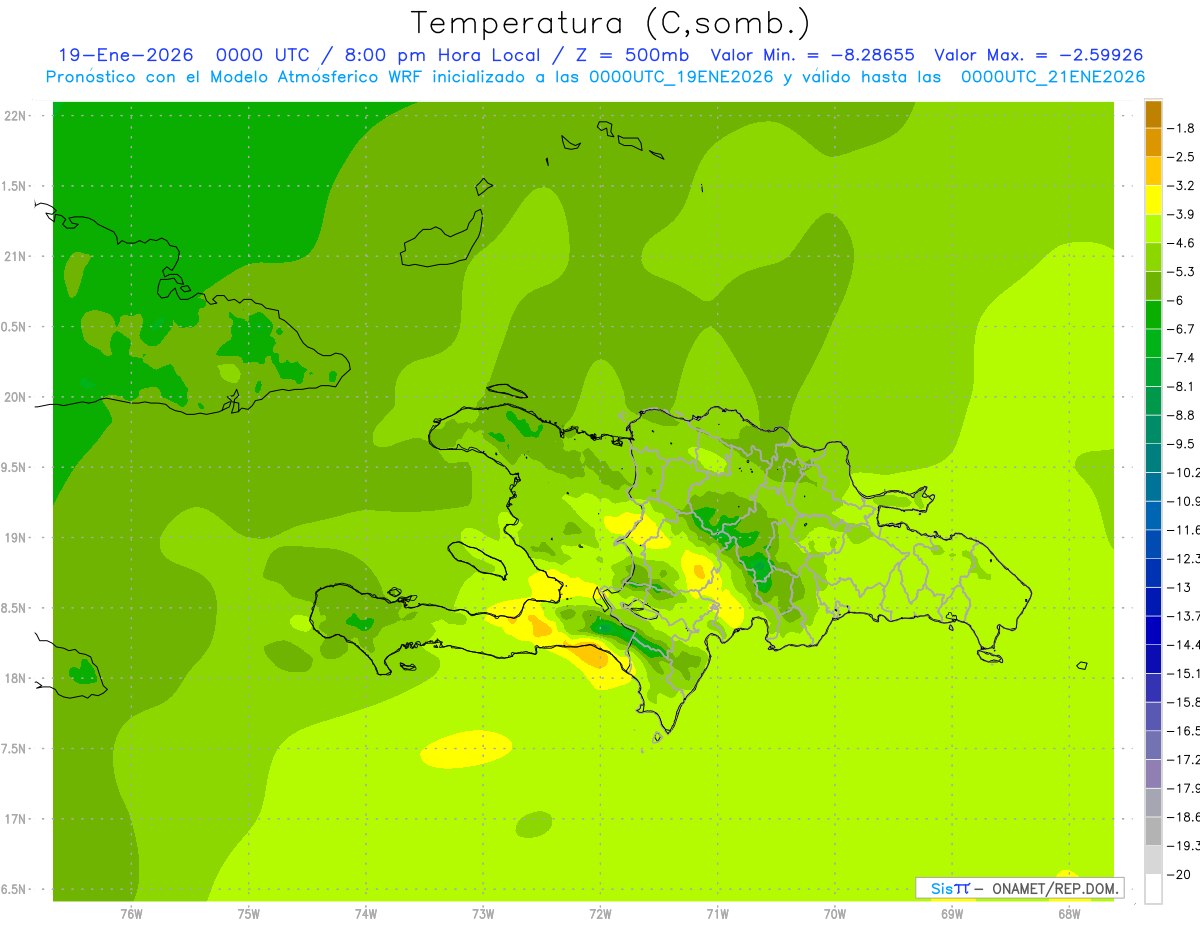The image size is (1200, 927).
Task: Click the title "Temperatura (C,somb.)"
Action: tap(610, 23)
